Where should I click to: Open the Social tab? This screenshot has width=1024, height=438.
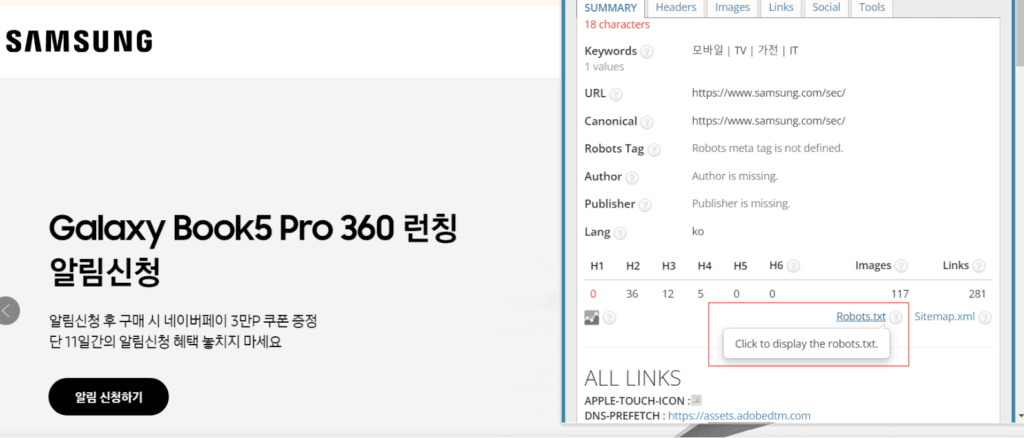point(826,8)
